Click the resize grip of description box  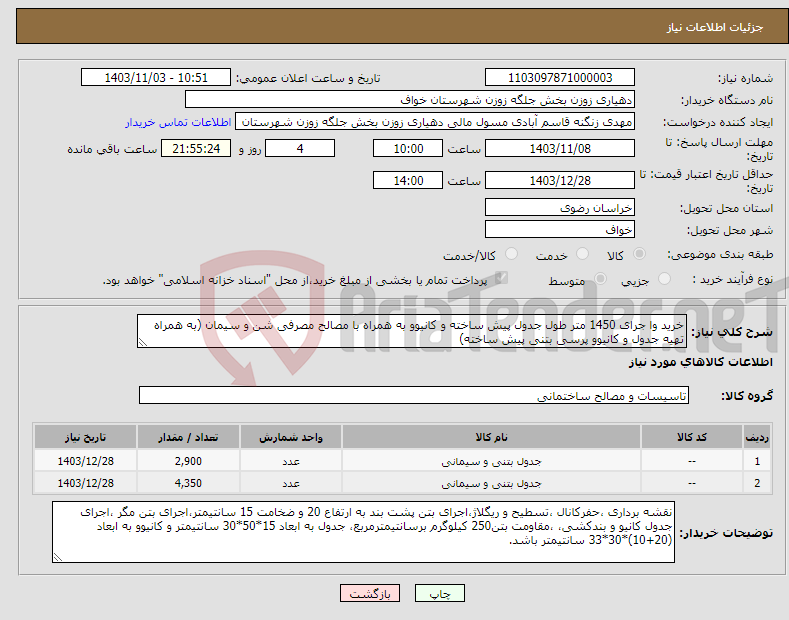pyautogui.click(x=143, y=342)
